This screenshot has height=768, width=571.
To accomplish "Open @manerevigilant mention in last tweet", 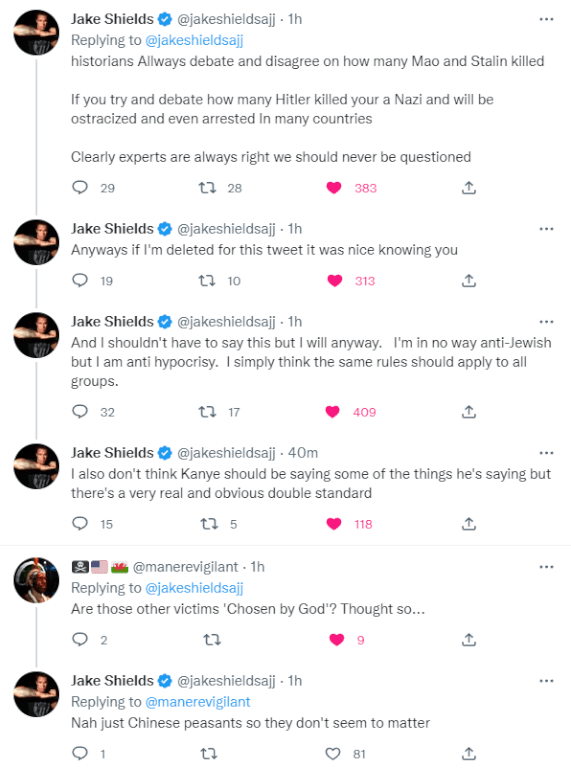I will (x=198, y=702).
